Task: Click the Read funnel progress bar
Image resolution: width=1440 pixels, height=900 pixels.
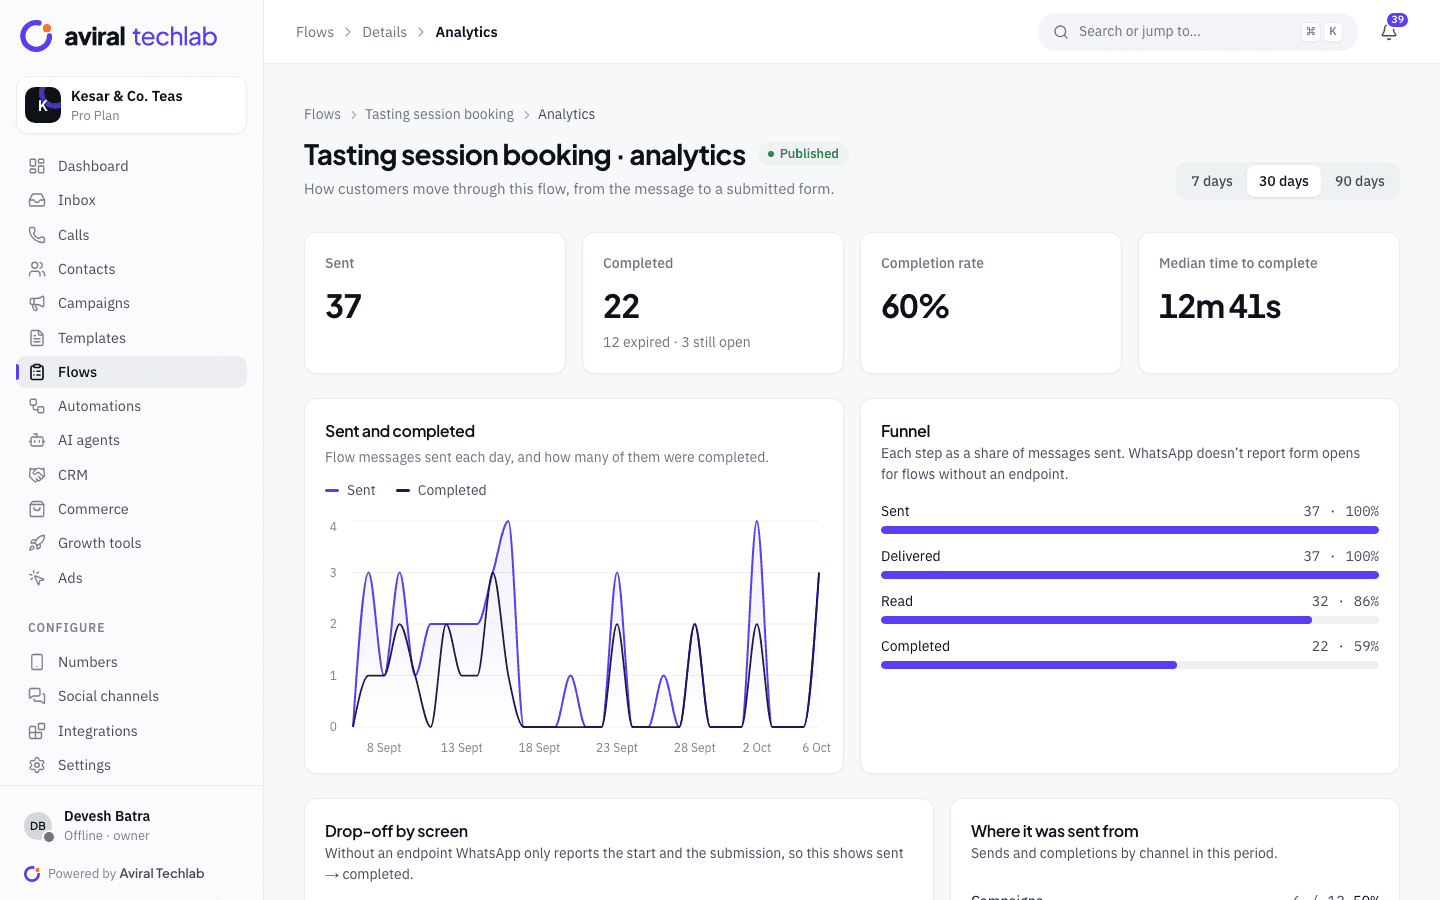Action: coord(1130,620)
